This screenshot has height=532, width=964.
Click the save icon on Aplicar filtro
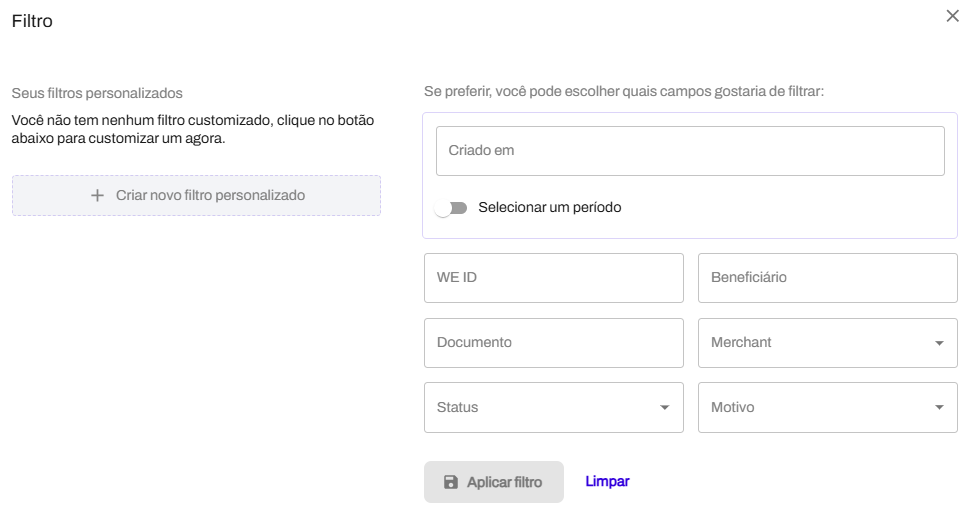coord(451,482)
